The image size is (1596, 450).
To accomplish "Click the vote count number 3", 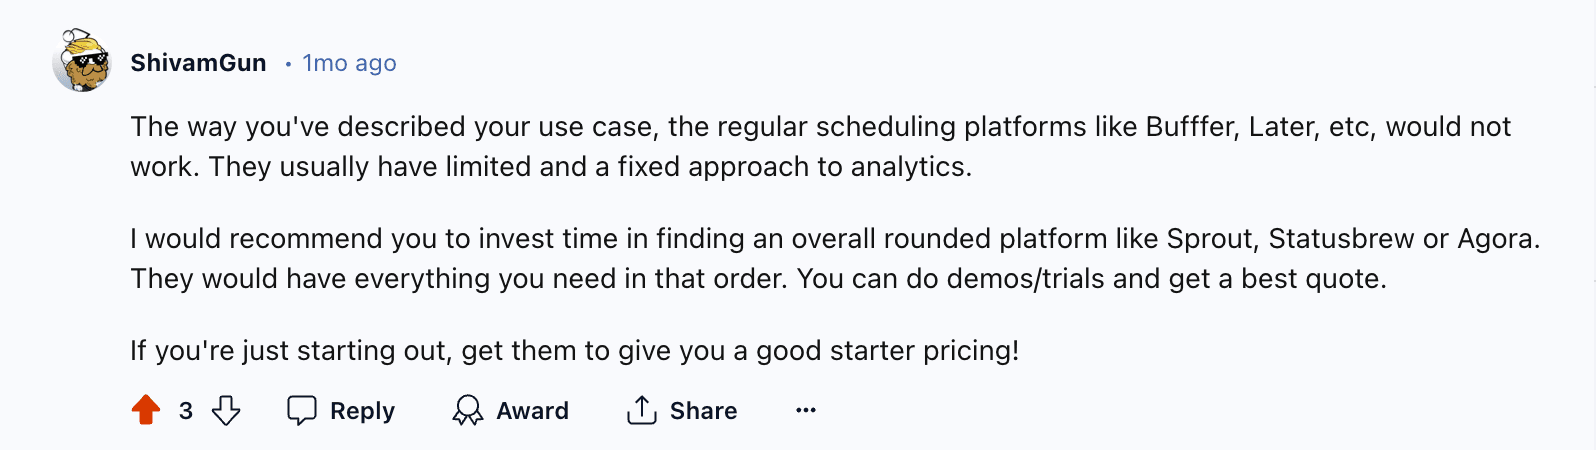I will (x=186, y=410).
